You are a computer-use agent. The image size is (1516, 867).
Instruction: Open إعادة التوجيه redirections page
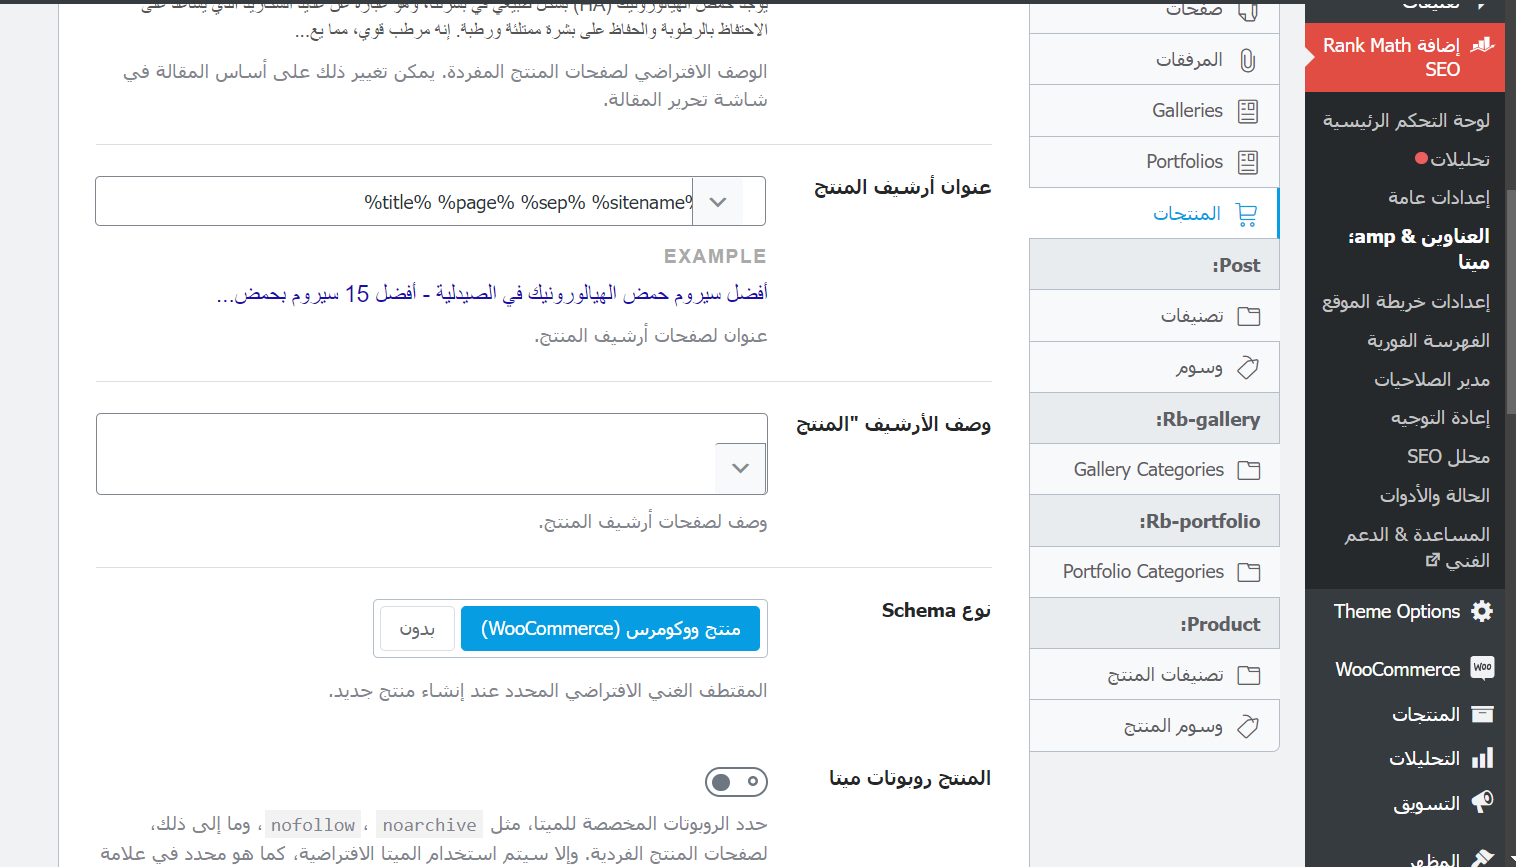[1440, 417]
